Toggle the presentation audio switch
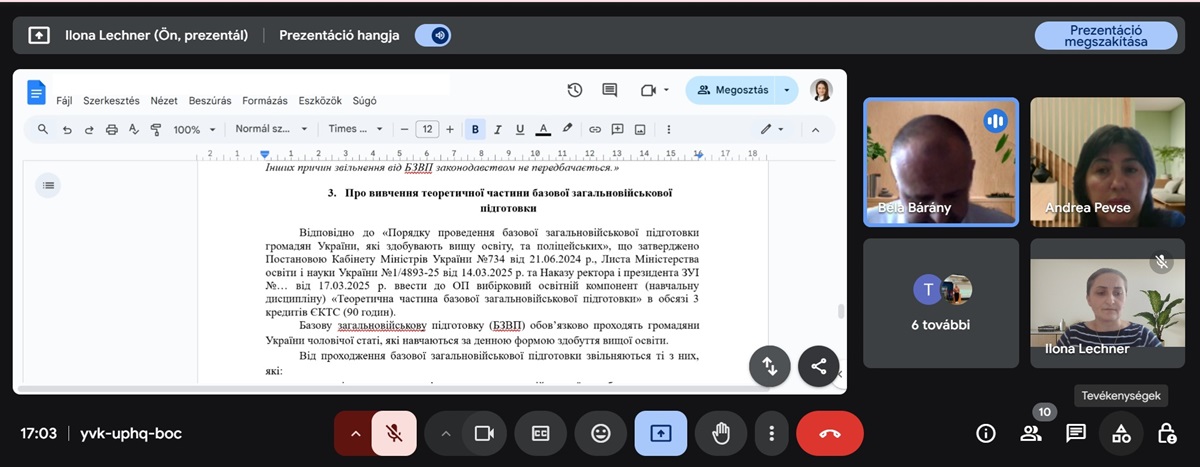The image size is (1200, 467). 433,35
